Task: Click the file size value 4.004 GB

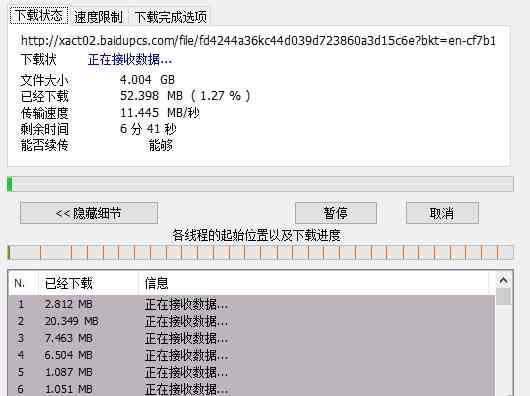Action: [x=147, y=80]
